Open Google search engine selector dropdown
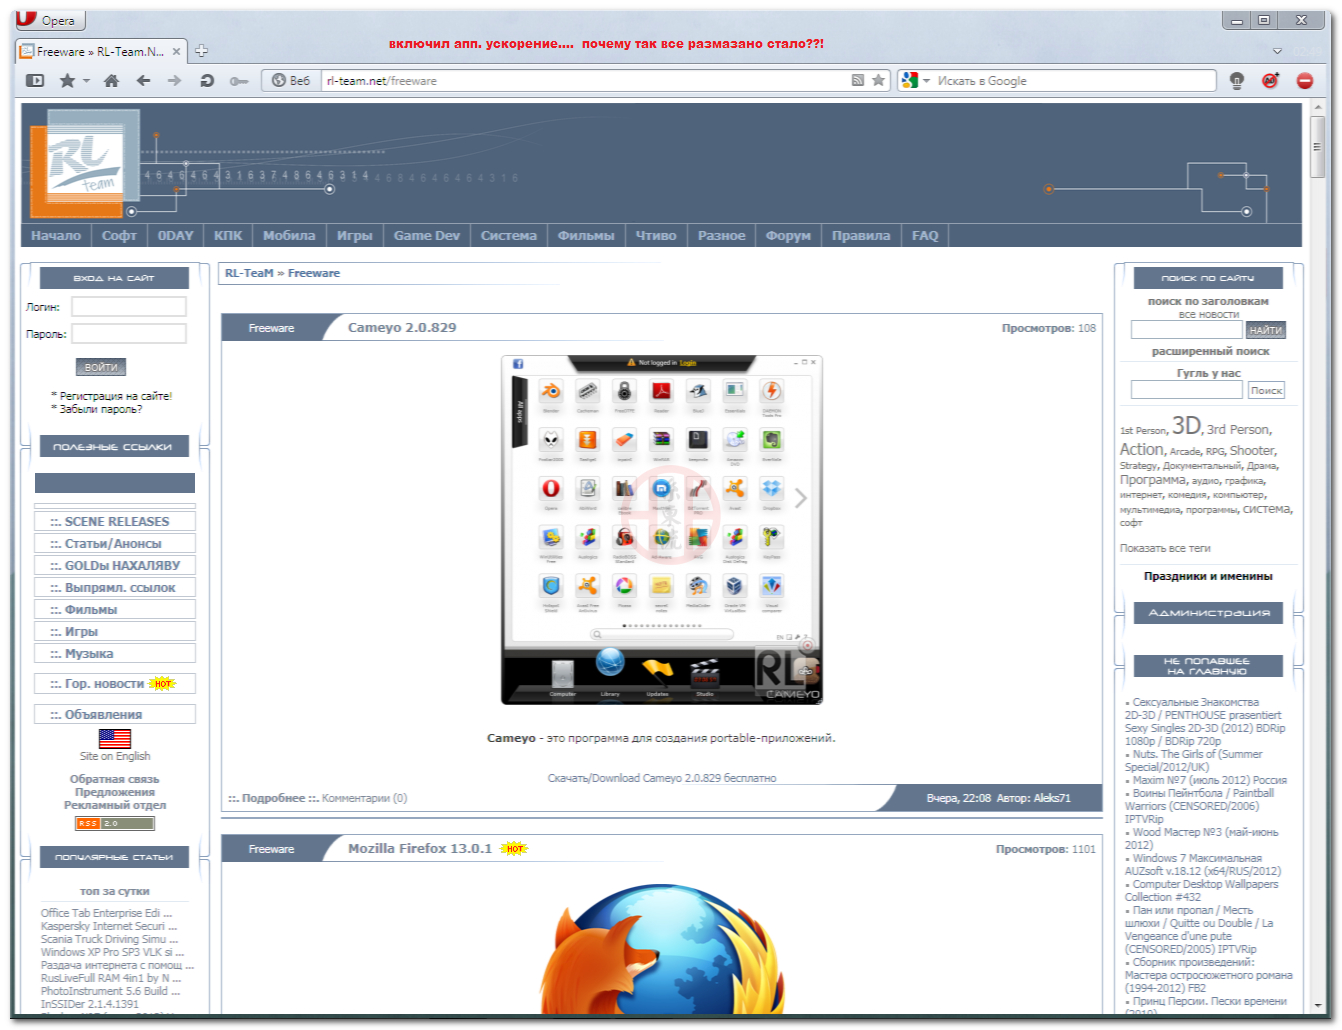Image resolution: width=1342 pixels, height=1030 pixels. tap(915, 81)
